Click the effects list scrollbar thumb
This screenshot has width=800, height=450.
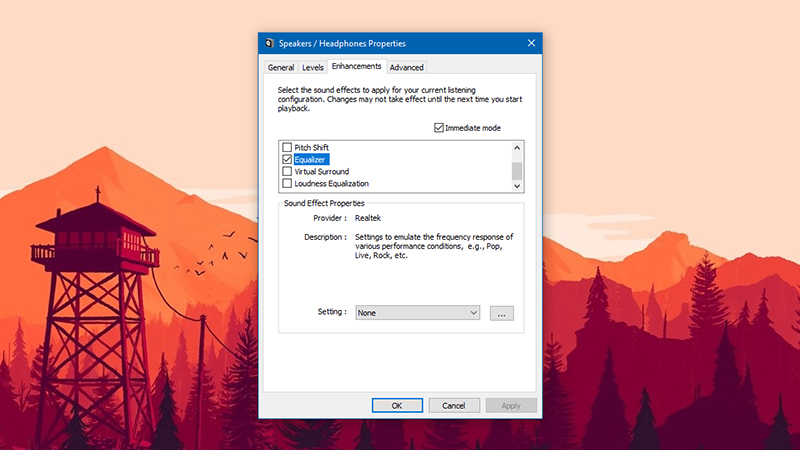point(517,171)
